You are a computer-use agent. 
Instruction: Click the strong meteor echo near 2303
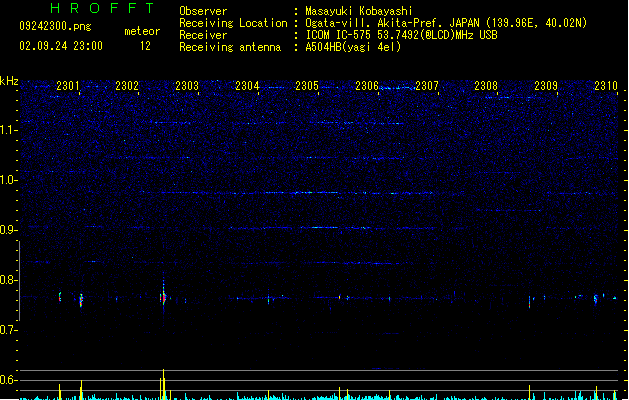163,298
